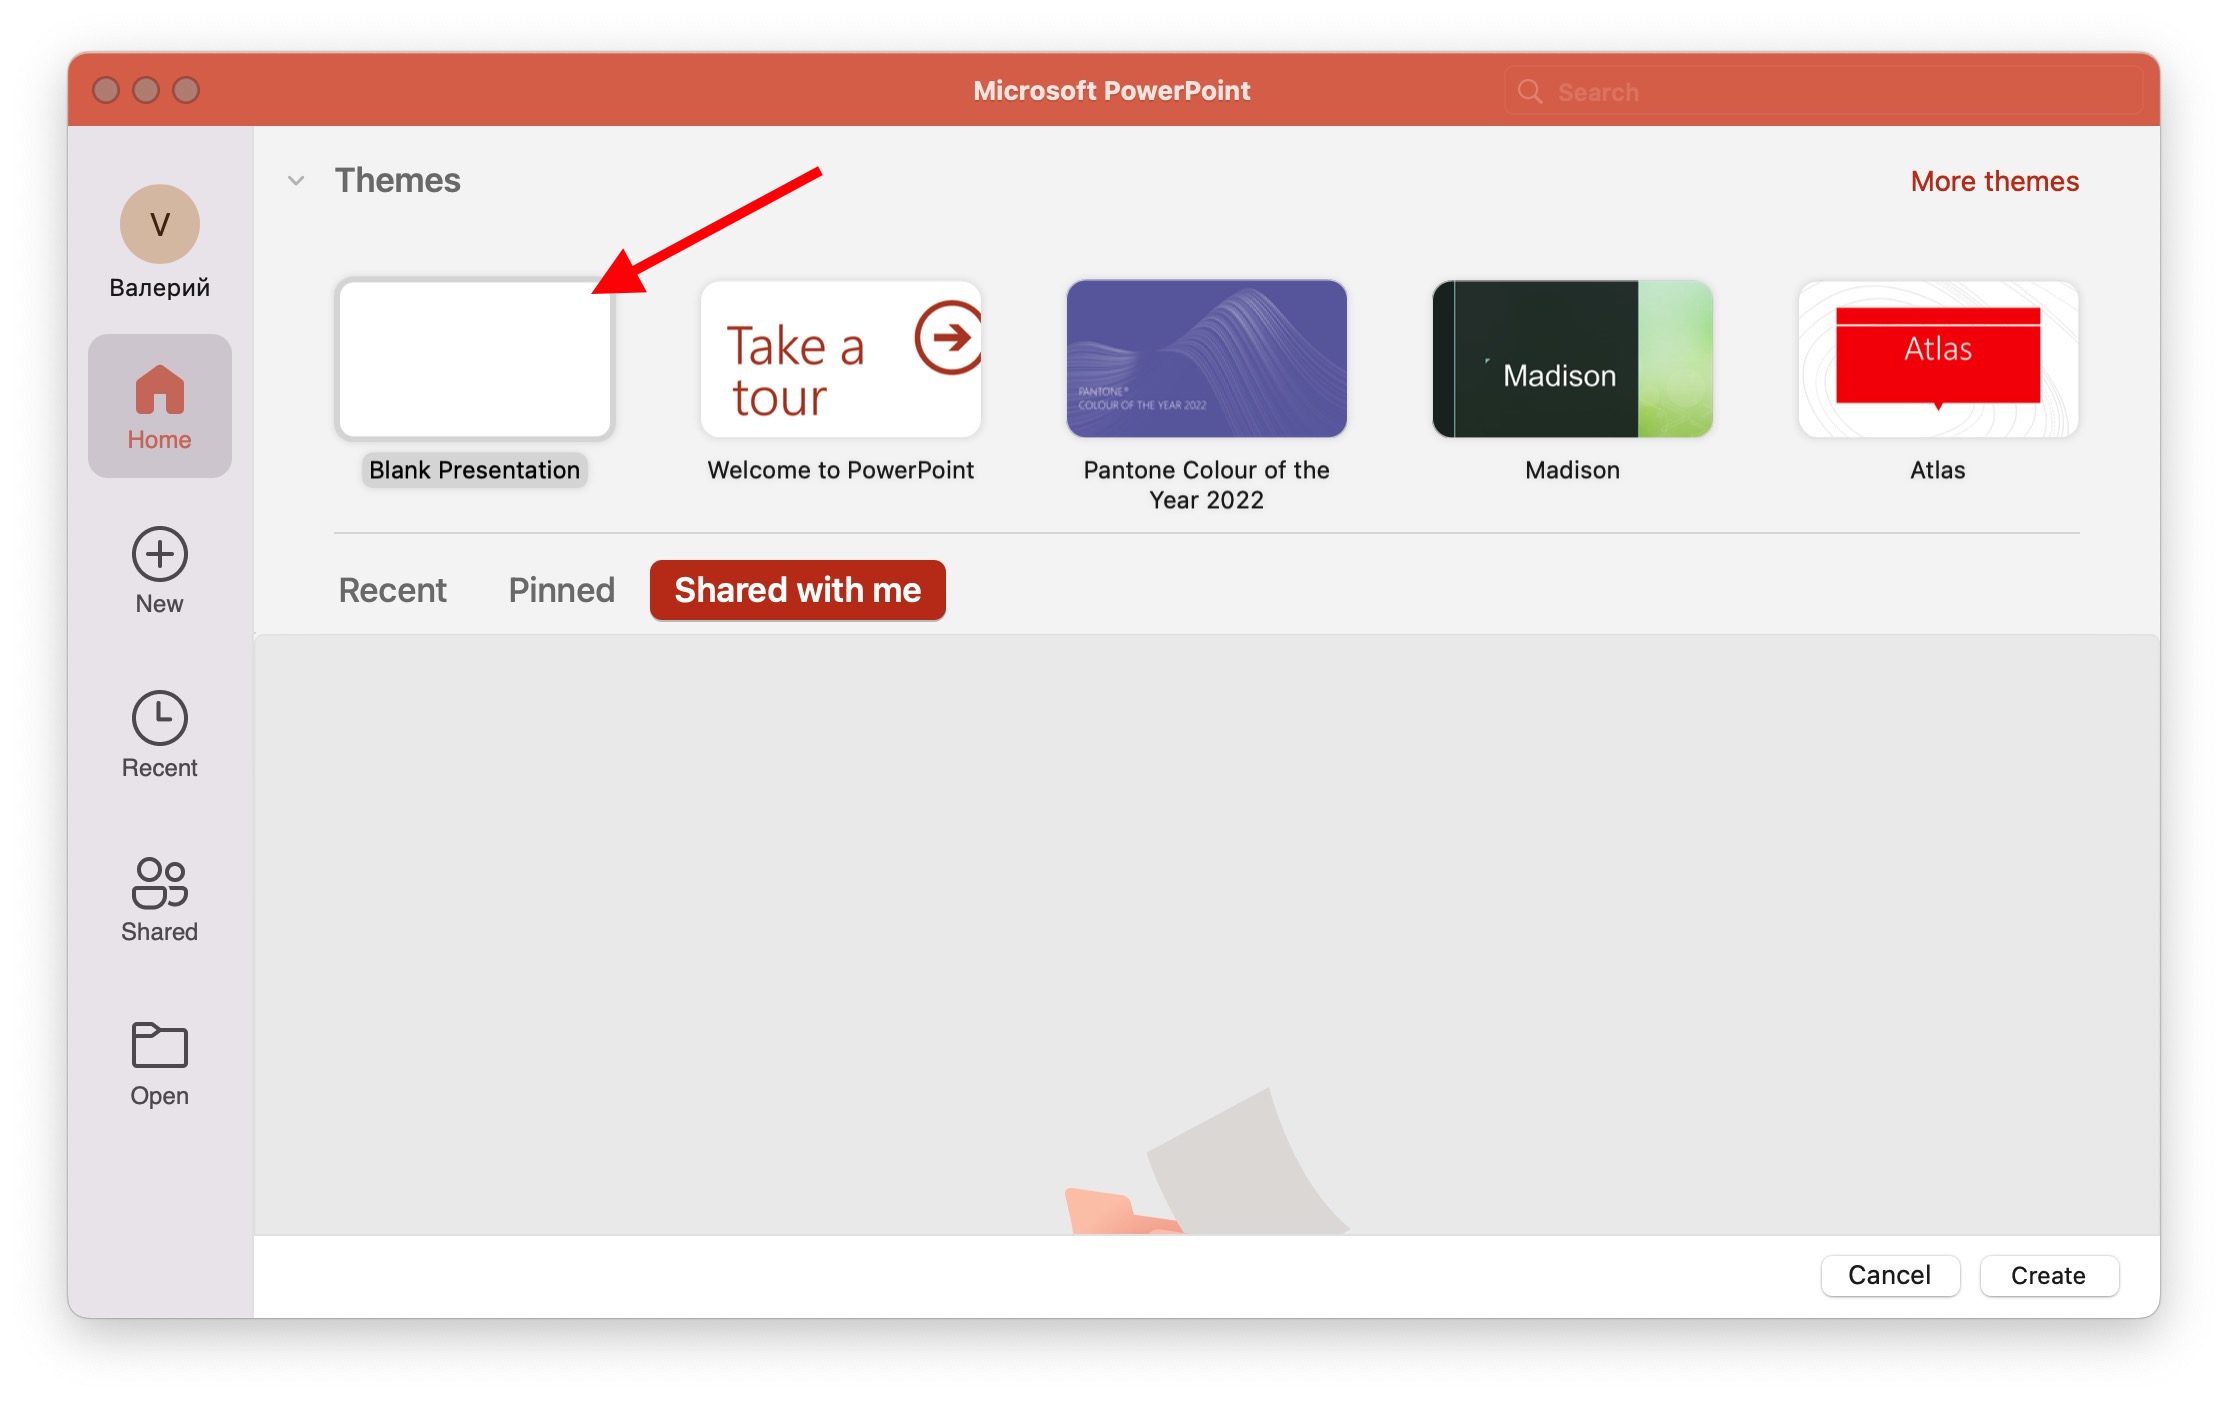Minimize the window using the middle traffic-light button
Screen dimensions: 2228x1402
tap(146, 90)
